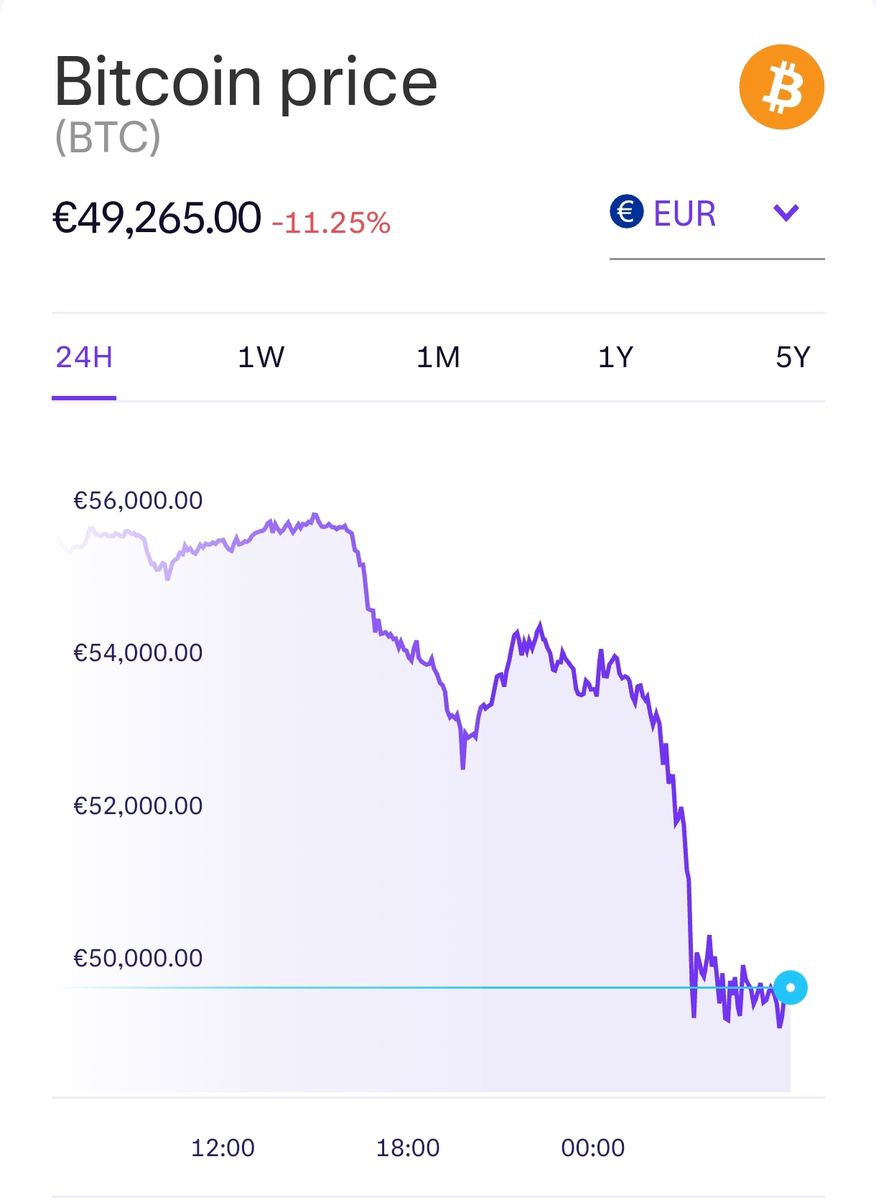Click the 18:00 time axis label
Screen dimensions: 876x1200
tap(408, 1147)
